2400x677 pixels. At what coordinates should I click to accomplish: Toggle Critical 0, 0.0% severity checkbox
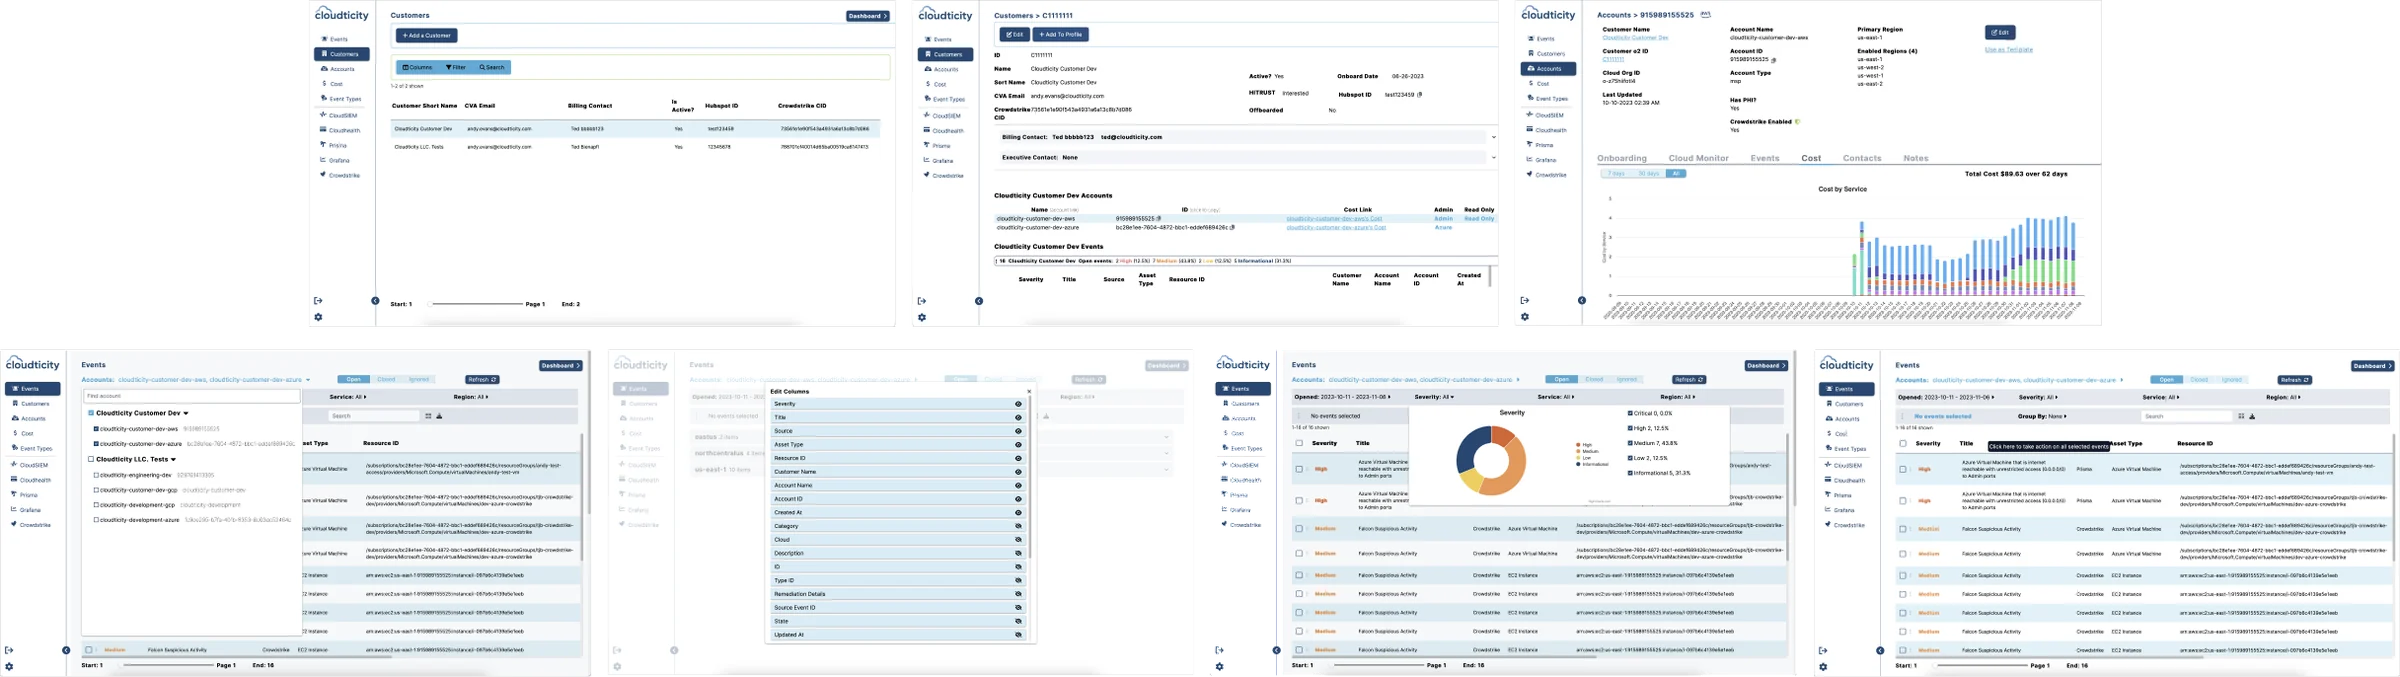pos(1630,413)
